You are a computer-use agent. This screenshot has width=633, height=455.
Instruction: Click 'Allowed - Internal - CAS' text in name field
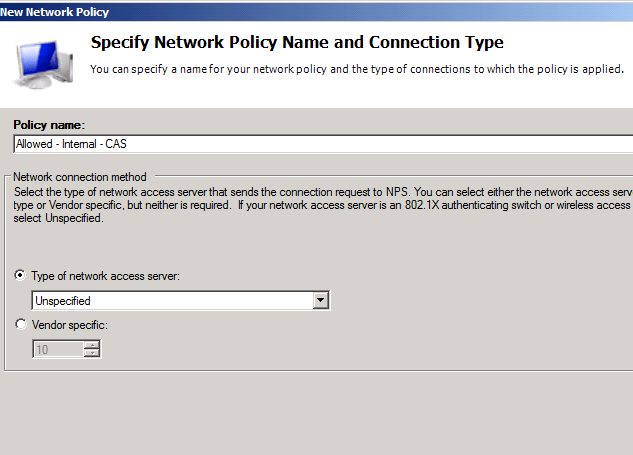pyautogui.click(x=71, y=144)
